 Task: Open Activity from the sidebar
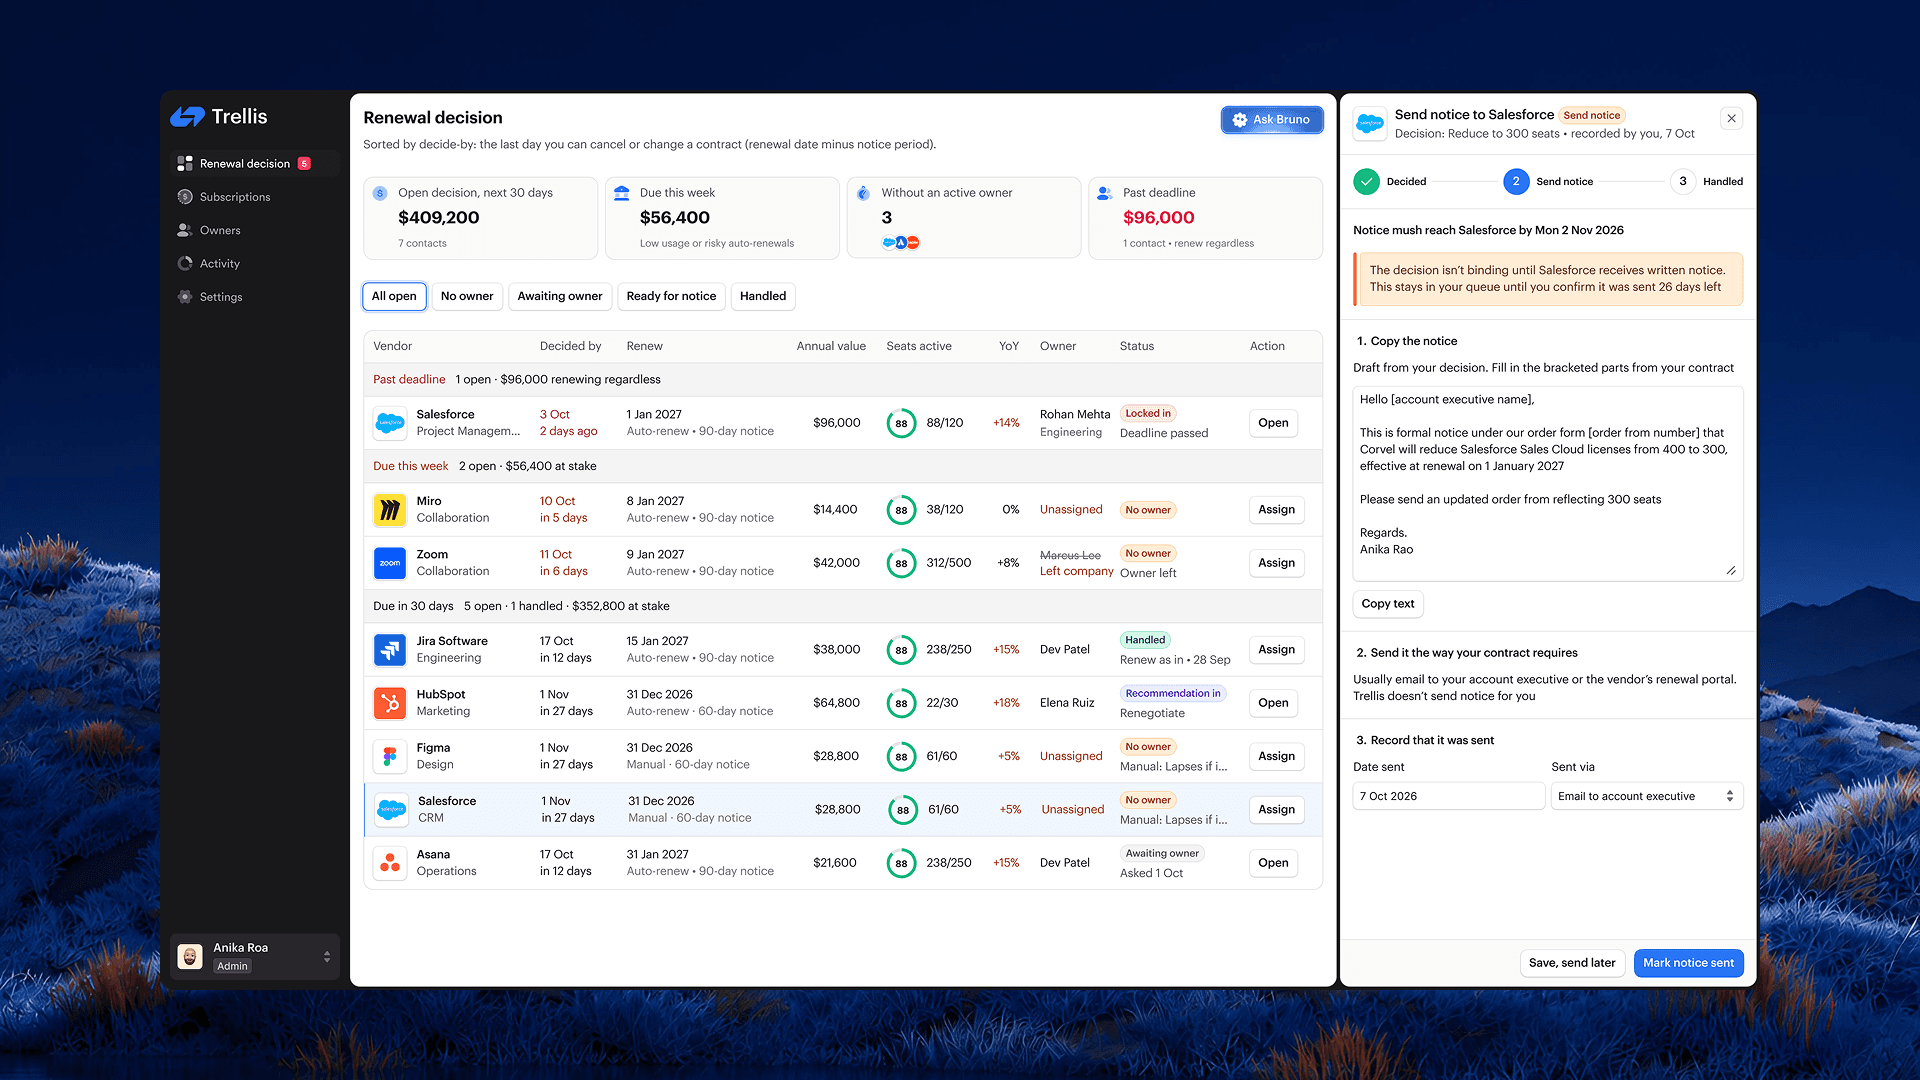[219, 264]
